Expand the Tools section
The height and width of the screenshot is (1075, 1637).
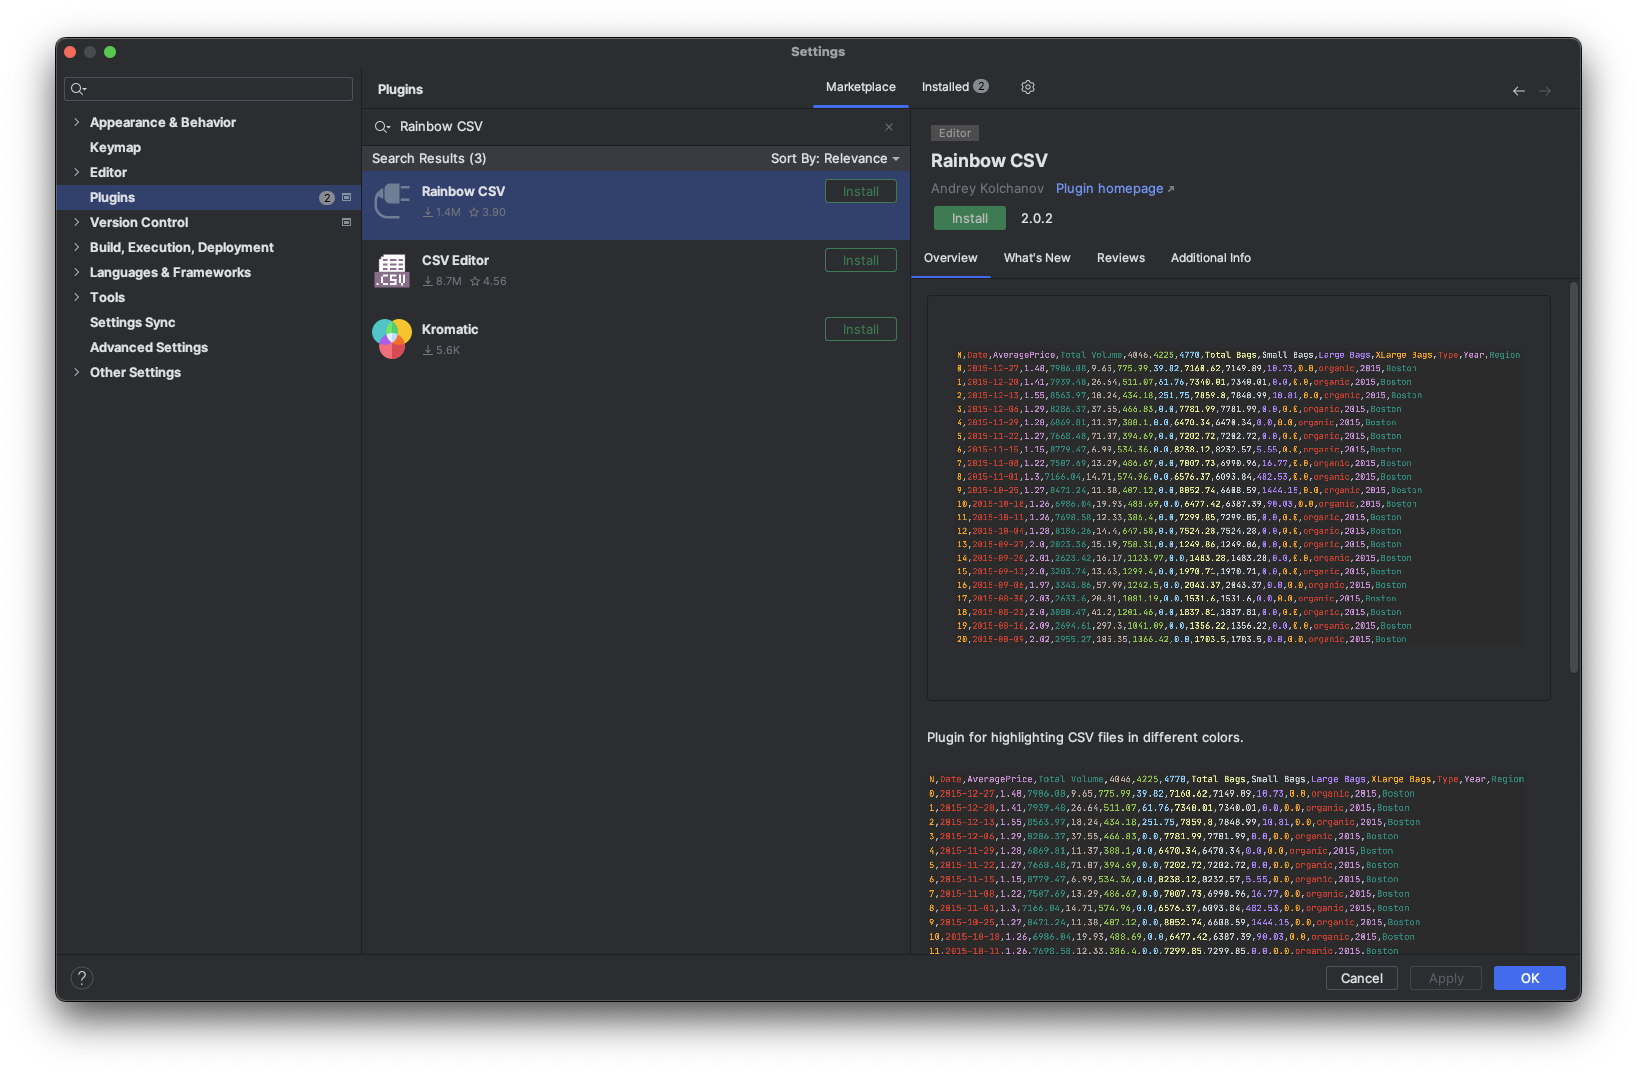(76, 297)
